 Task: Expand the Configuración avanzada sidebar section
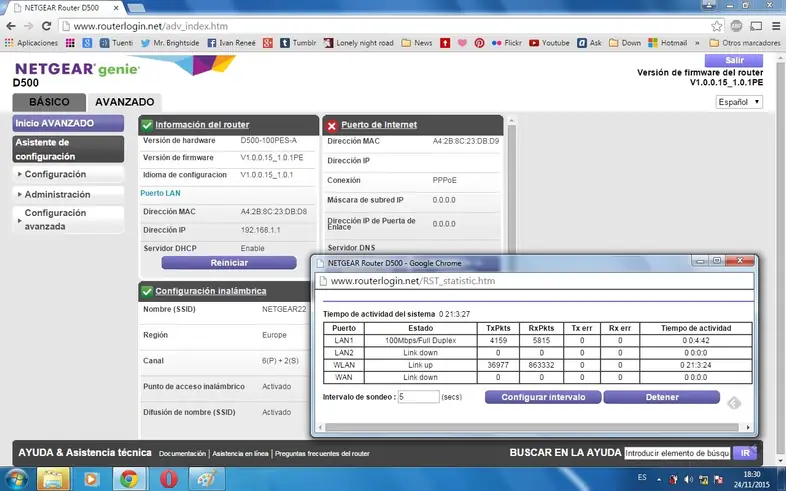[x=68, y=219]
